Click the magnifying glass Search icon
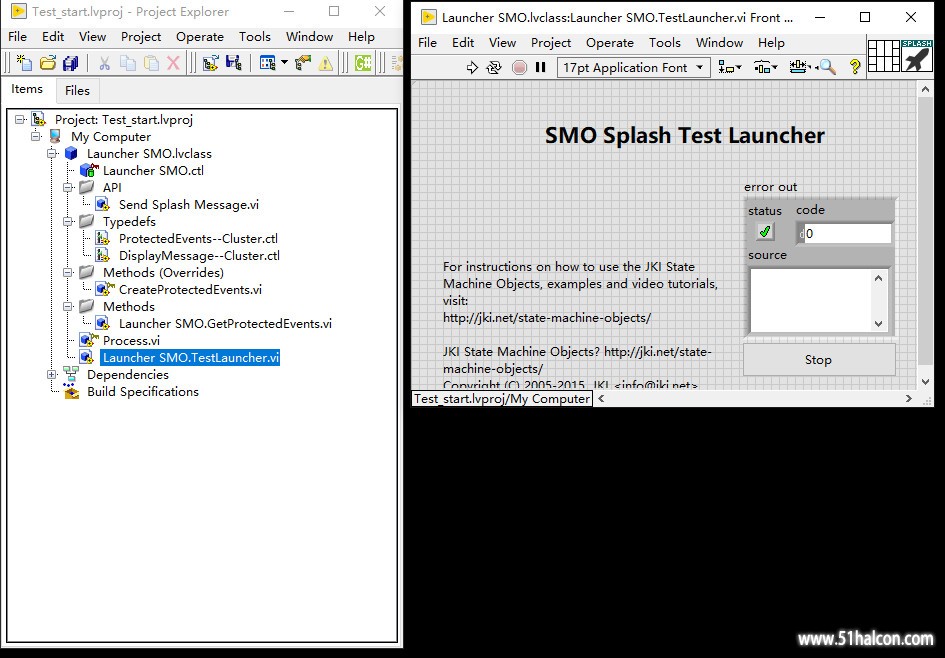This screenshot has width=945, height=658. [x=827, y=67]
